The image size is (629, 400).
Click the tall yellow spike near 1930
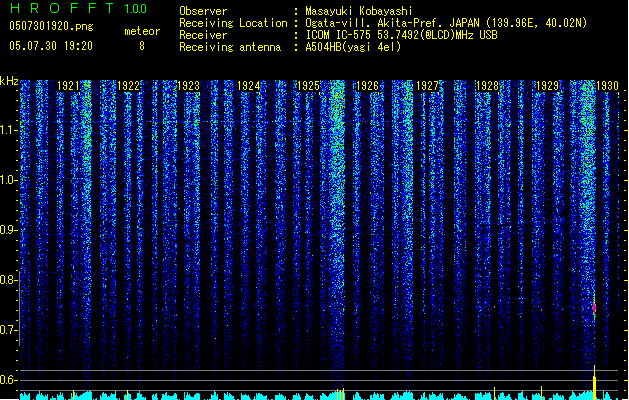point(595,382)
